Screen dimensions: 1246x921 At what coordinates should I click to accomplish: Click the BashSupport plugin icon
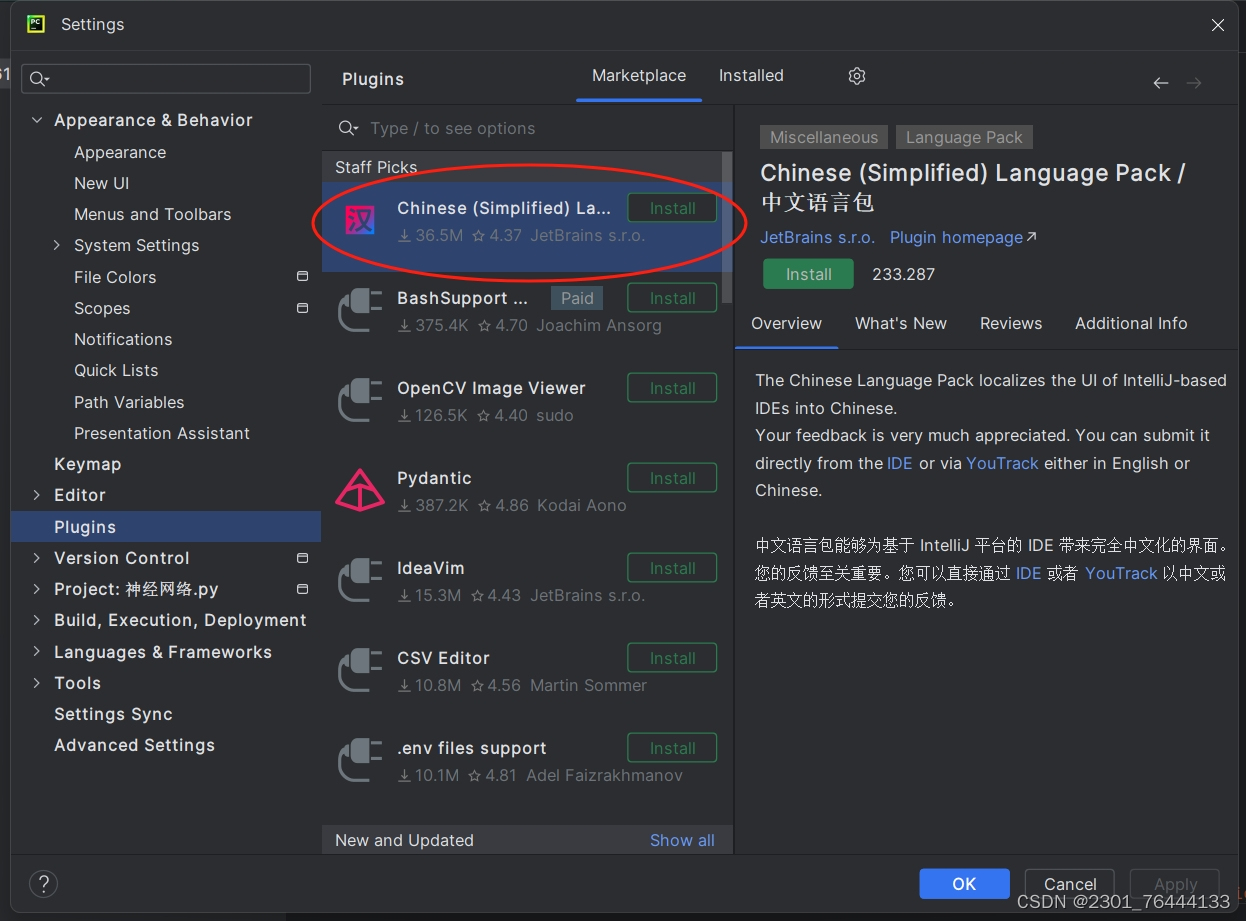point(360,311)
